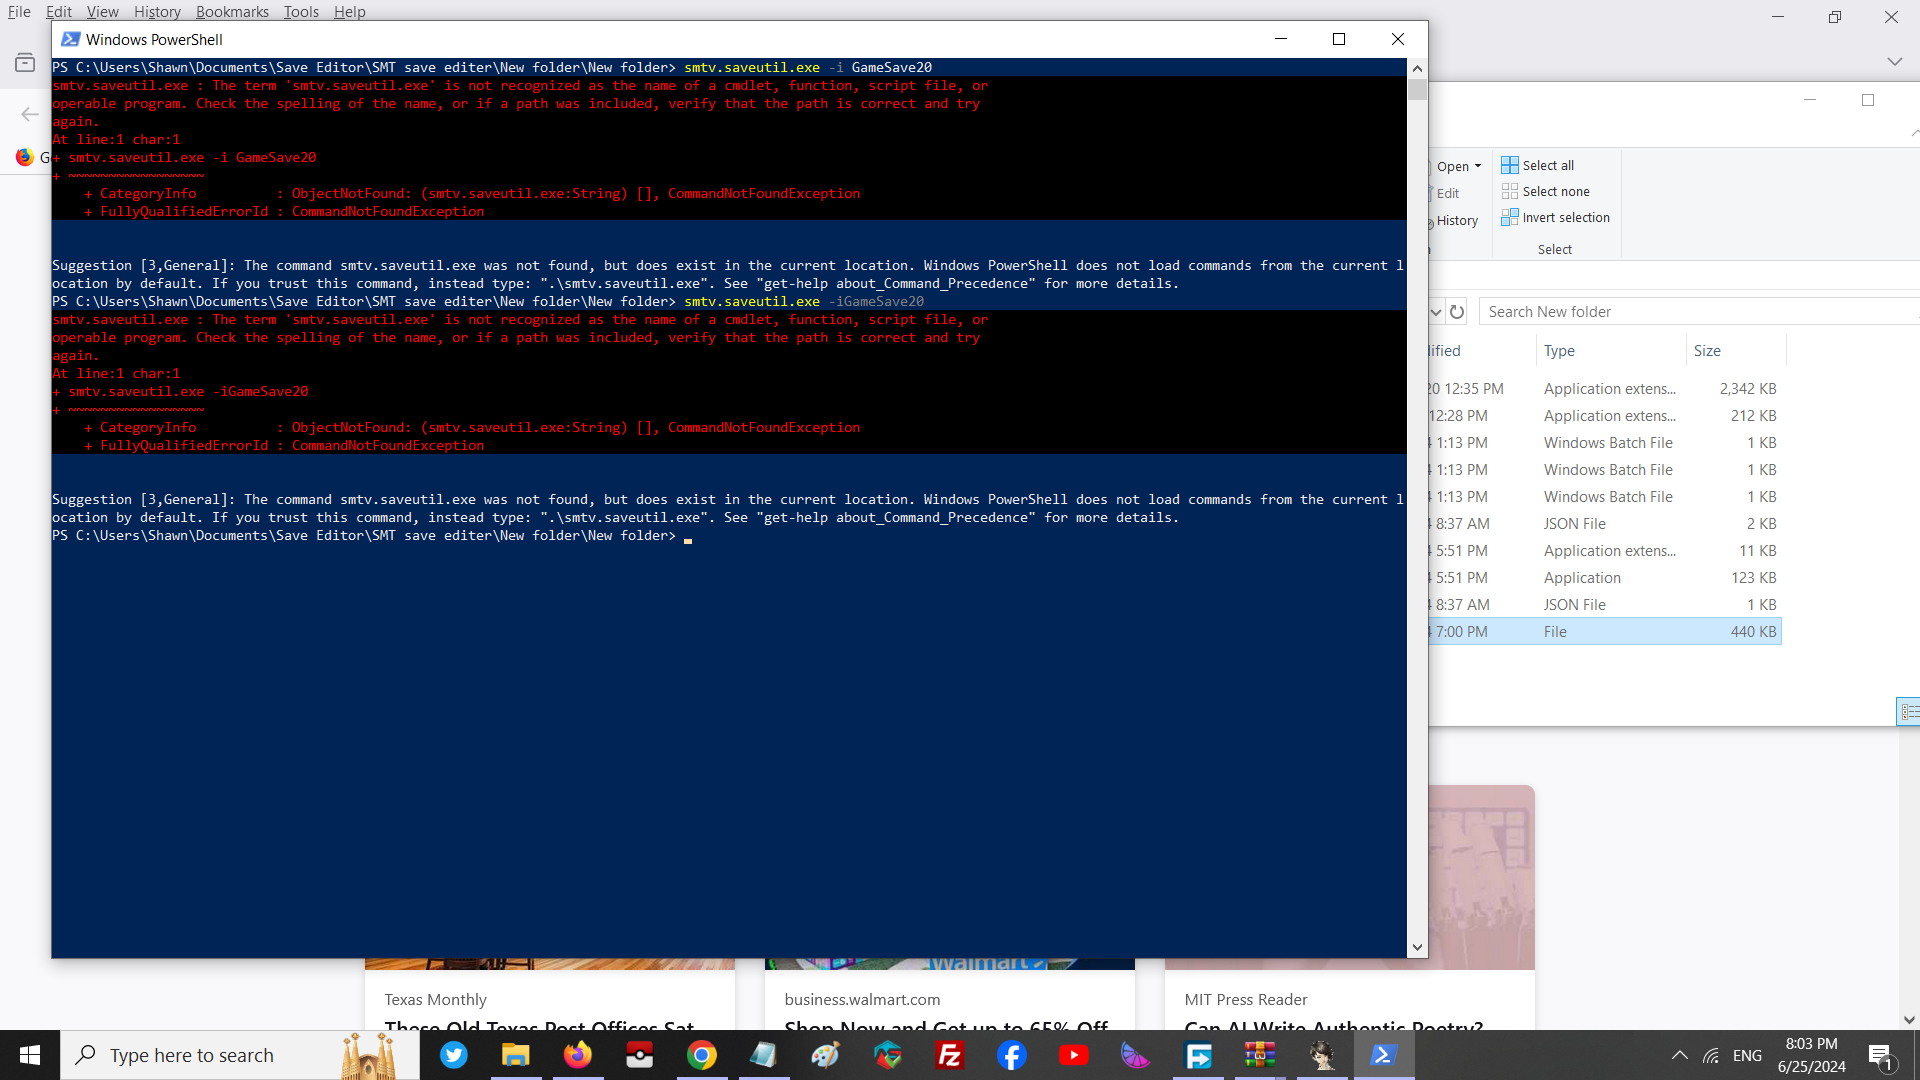This screenshot has width=1920, height=1080.
Task: Open the View menu in Firefox
Action: 102,11
